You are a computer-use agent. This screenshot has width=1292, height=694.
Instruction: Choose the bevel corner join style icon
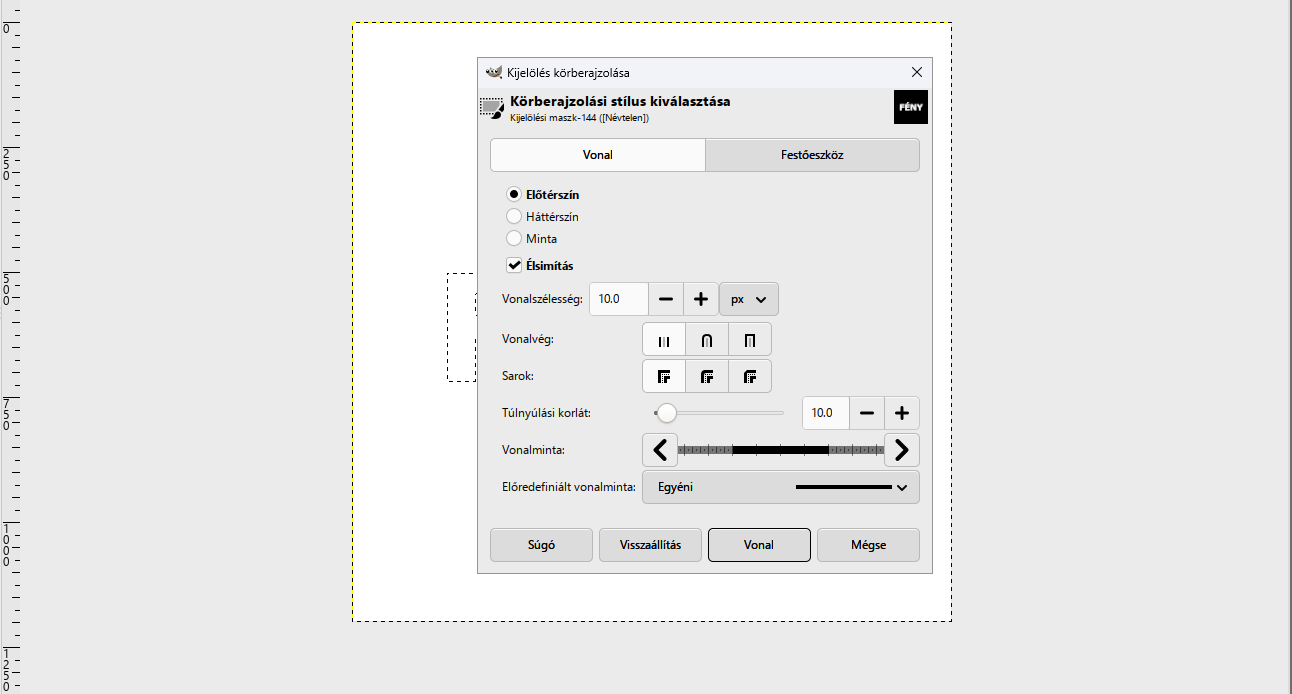pos(750,377)
